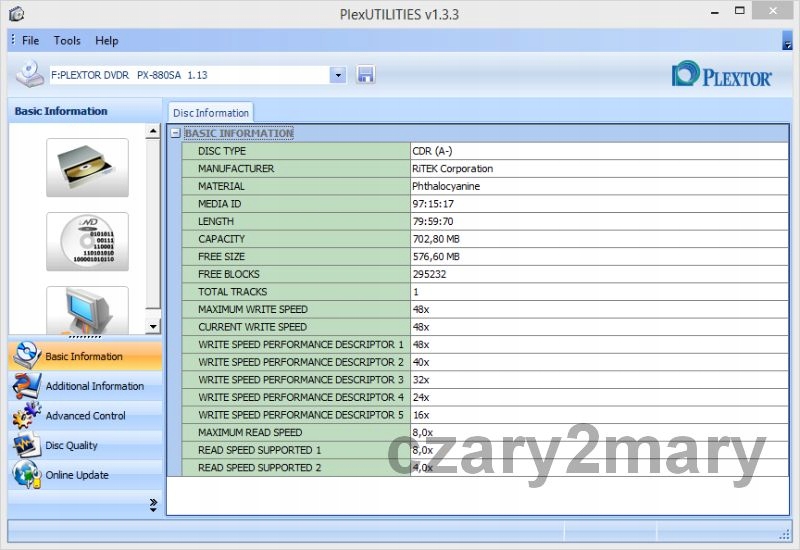Viewport: 800px width, 550px height.
Task: Open the Tools menu
Action: point(67,41)
